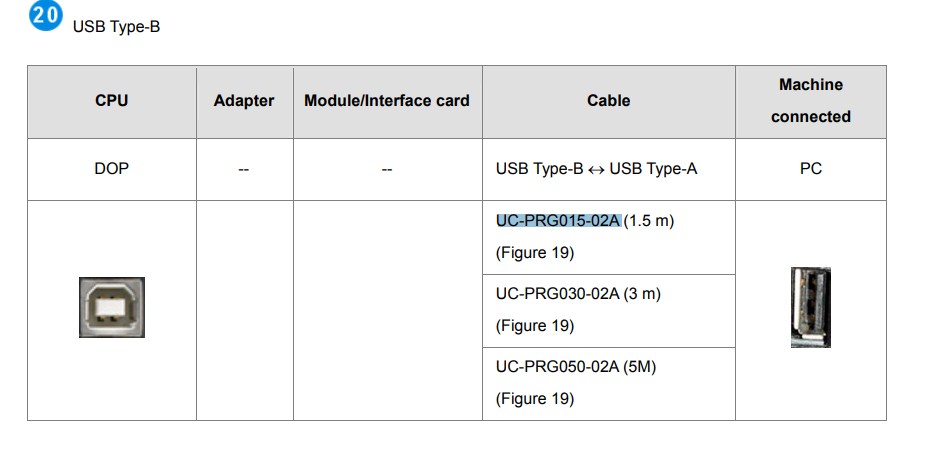This screenshot has height=457, width=925.
Task: Click the UC-PRG030-02A (3 m) cable text
Action: tap(578, 294)
